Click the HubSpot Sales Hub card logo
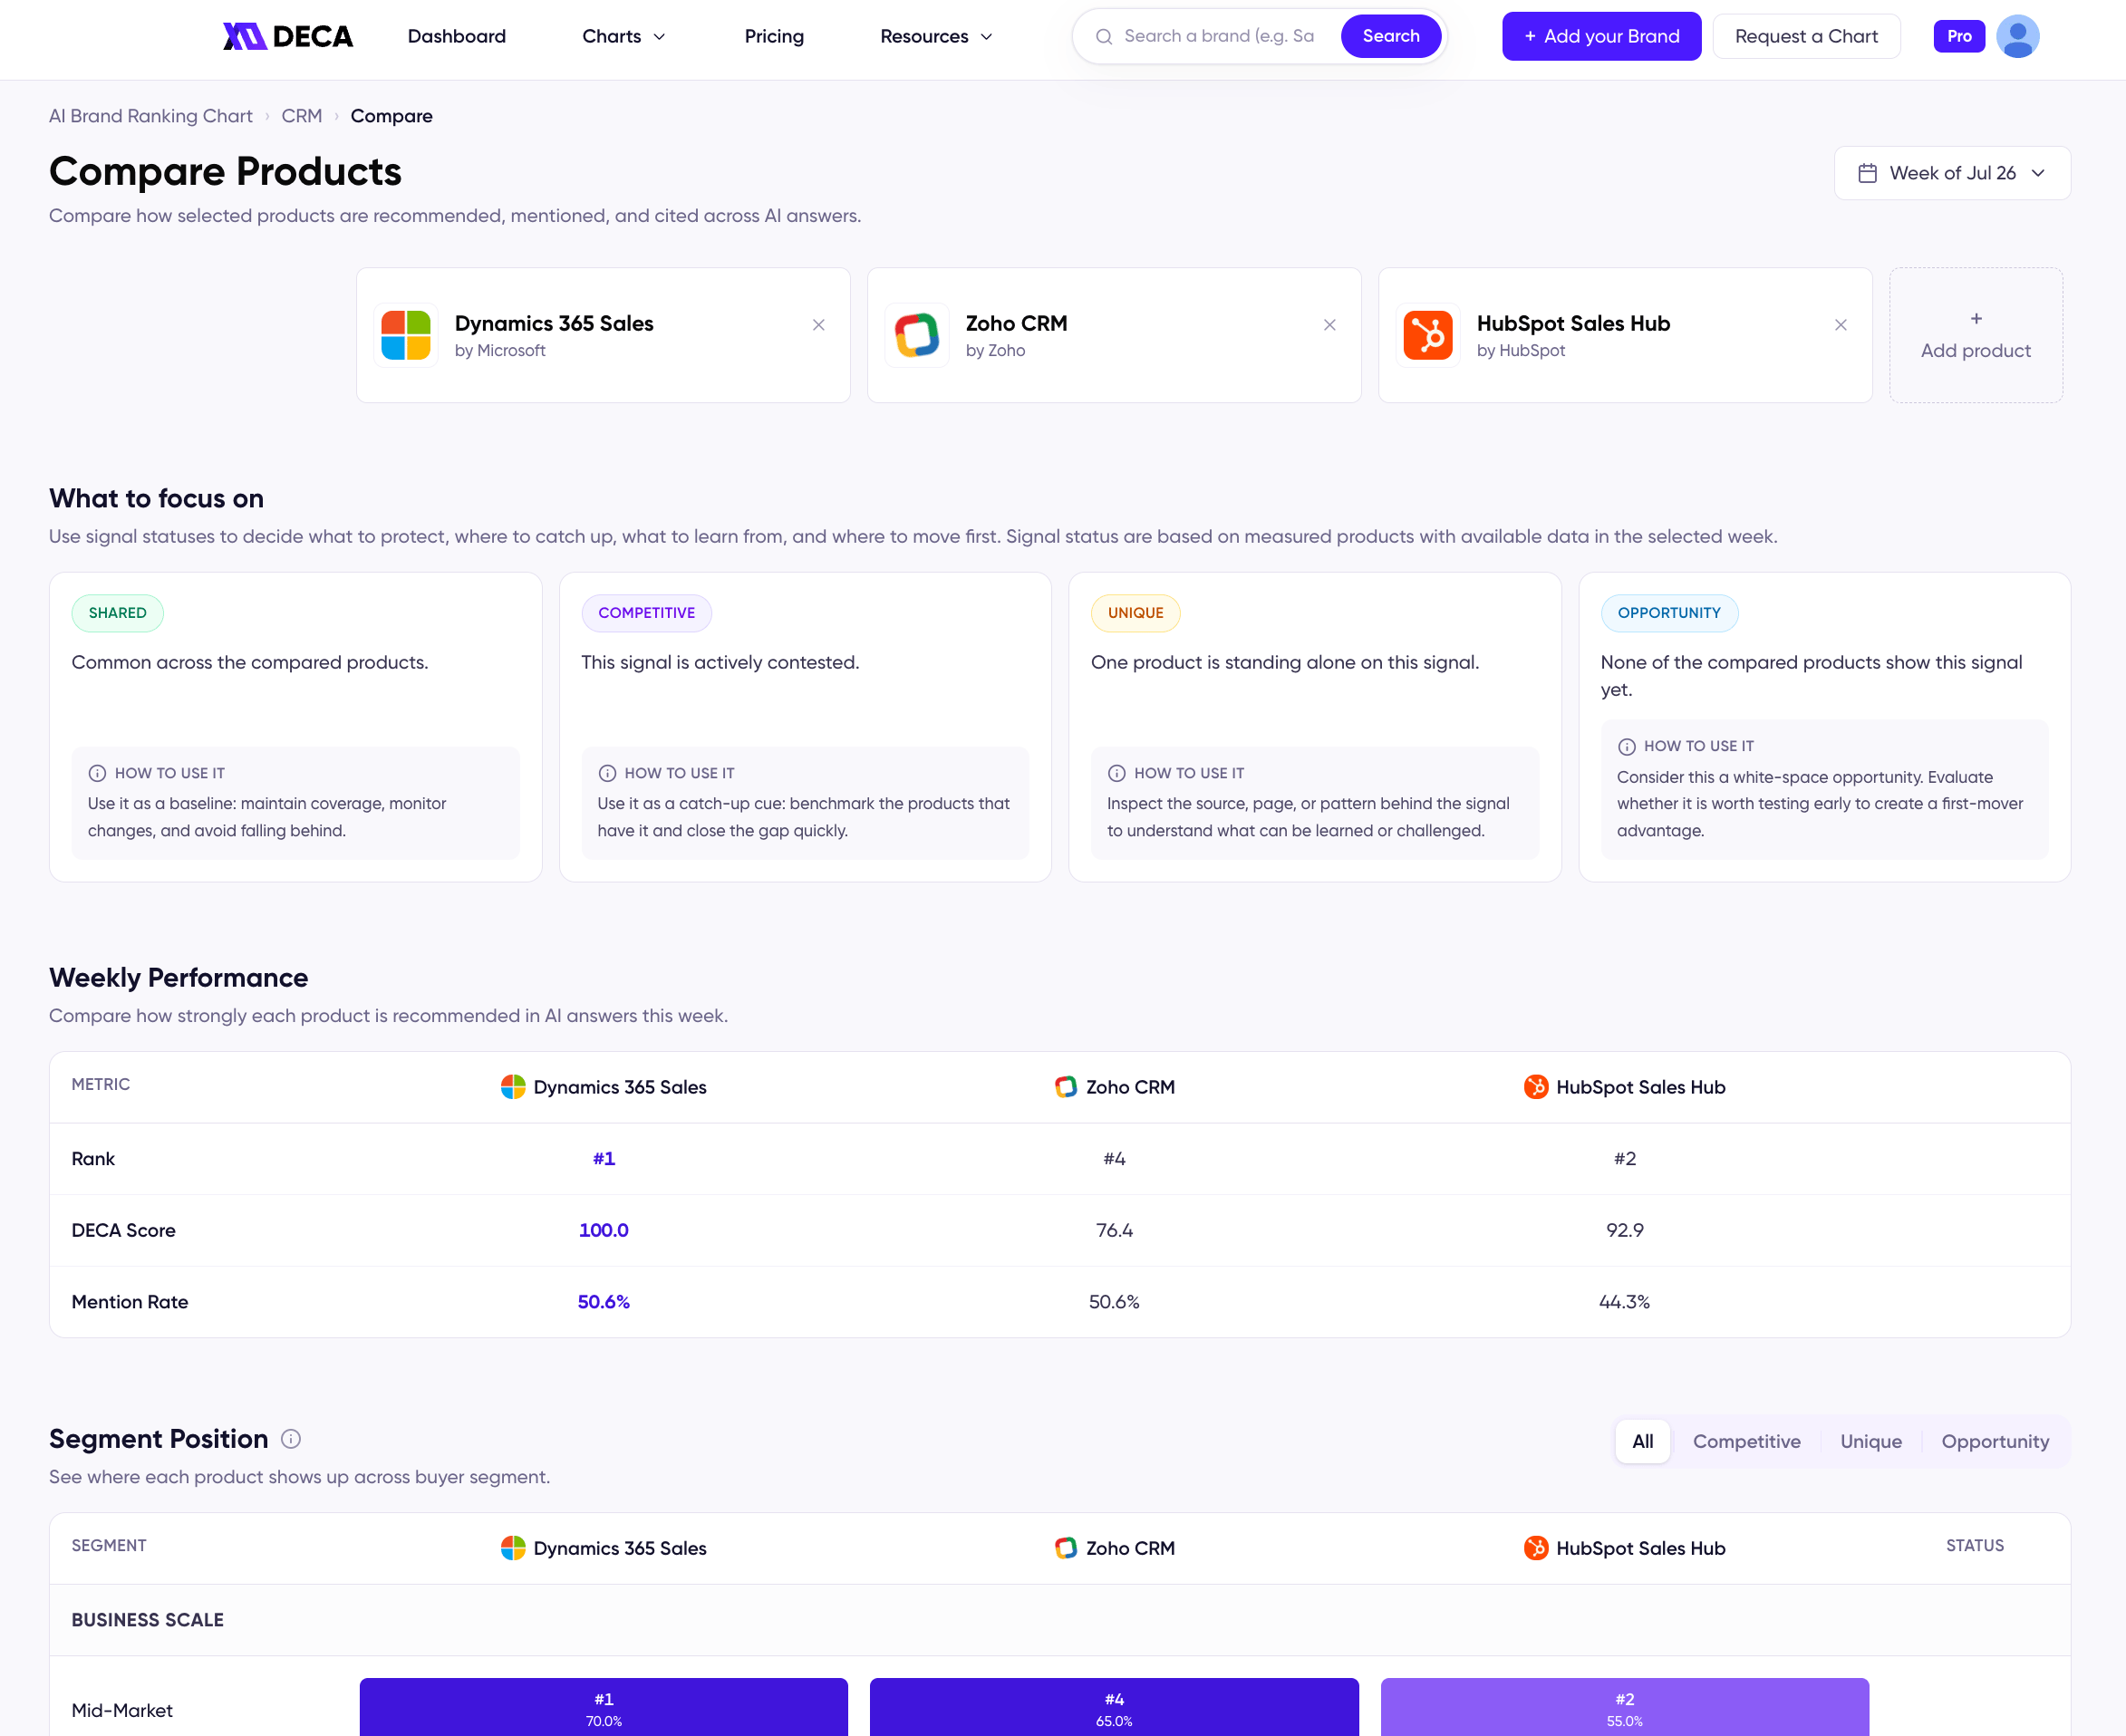Viewport: 2126px width, 1736px height. tap(1428, 335)
